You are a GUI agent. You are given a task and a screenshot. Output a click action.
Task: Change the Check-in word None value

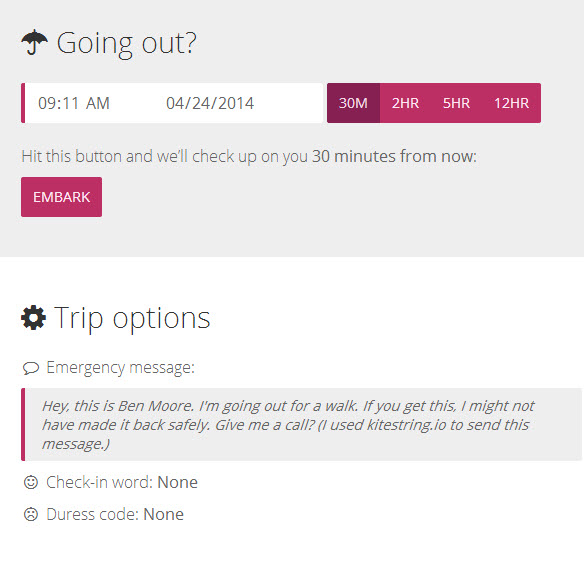click(178, 482)
